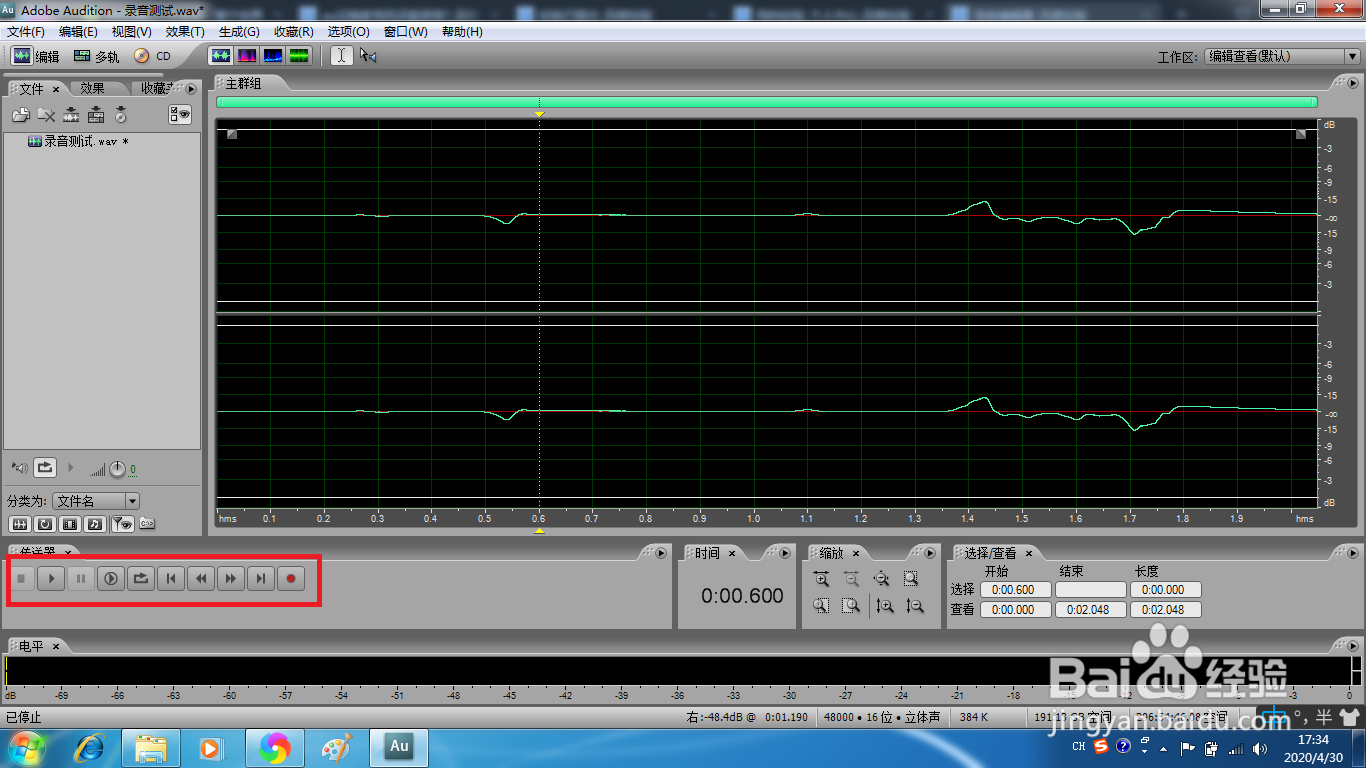Toggle the filter eye button

(122, 523)
